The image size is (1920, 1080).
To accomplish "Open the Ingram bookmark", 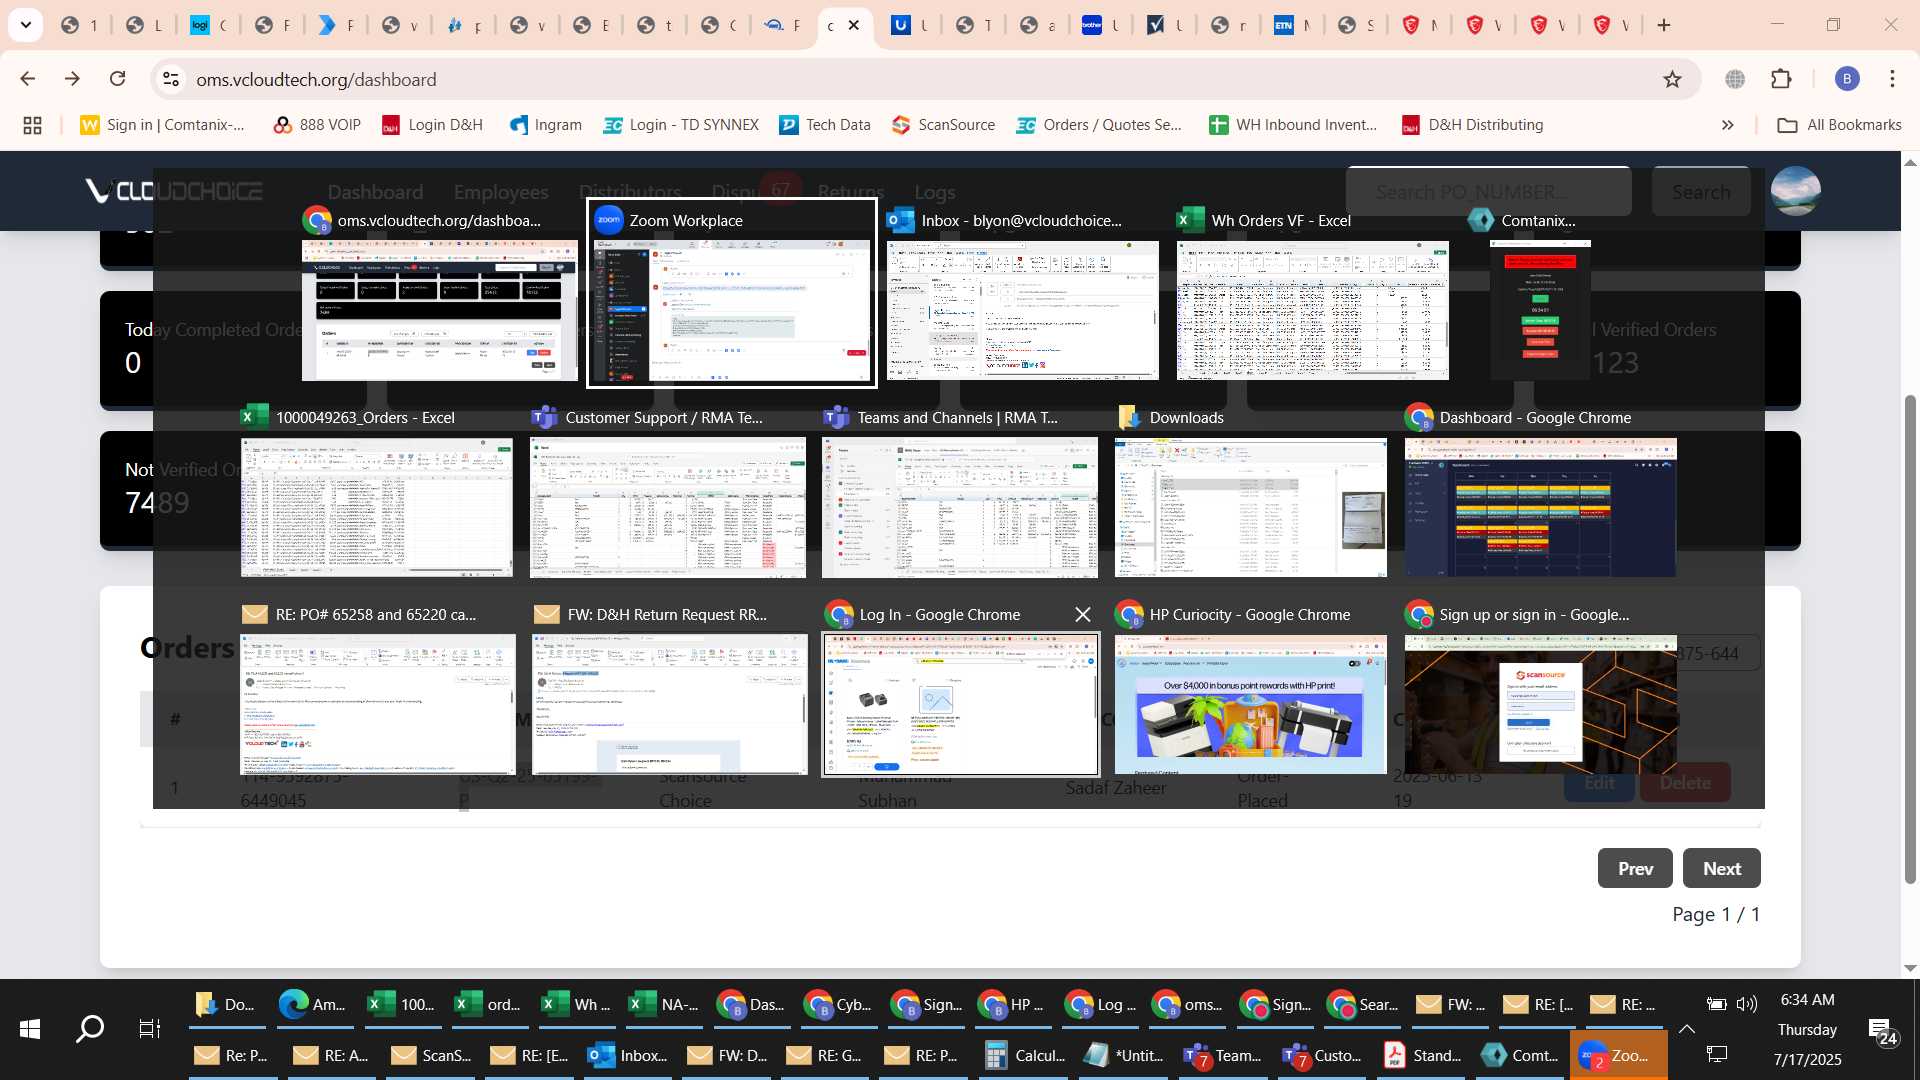I will pyautogui.click(x=545, y=125).
